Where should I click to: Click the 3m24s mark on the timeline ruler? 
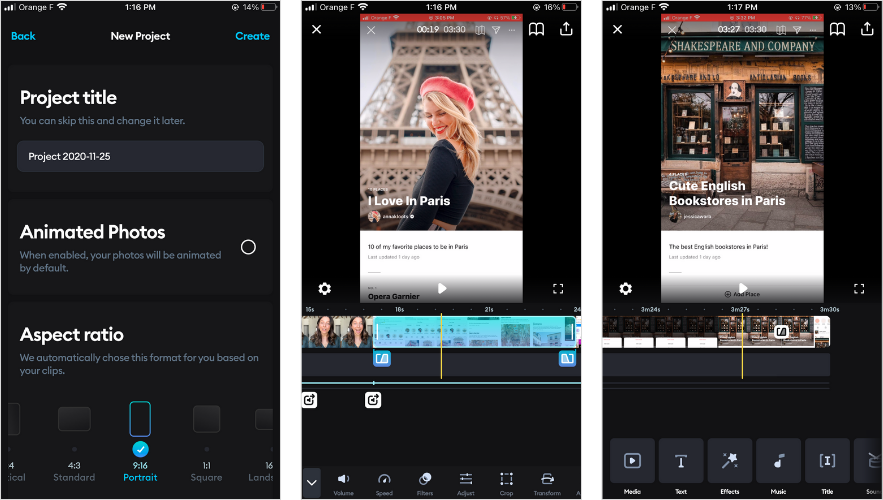pyautogui.click(x=650, y=310)
